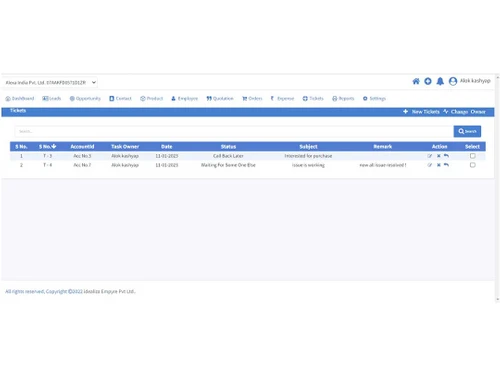This screenshot has width=500, height=375.
Task: Select the 'Waiting For Some One Else' status cell
Action: pyautogui.click(x=228, y=165)
